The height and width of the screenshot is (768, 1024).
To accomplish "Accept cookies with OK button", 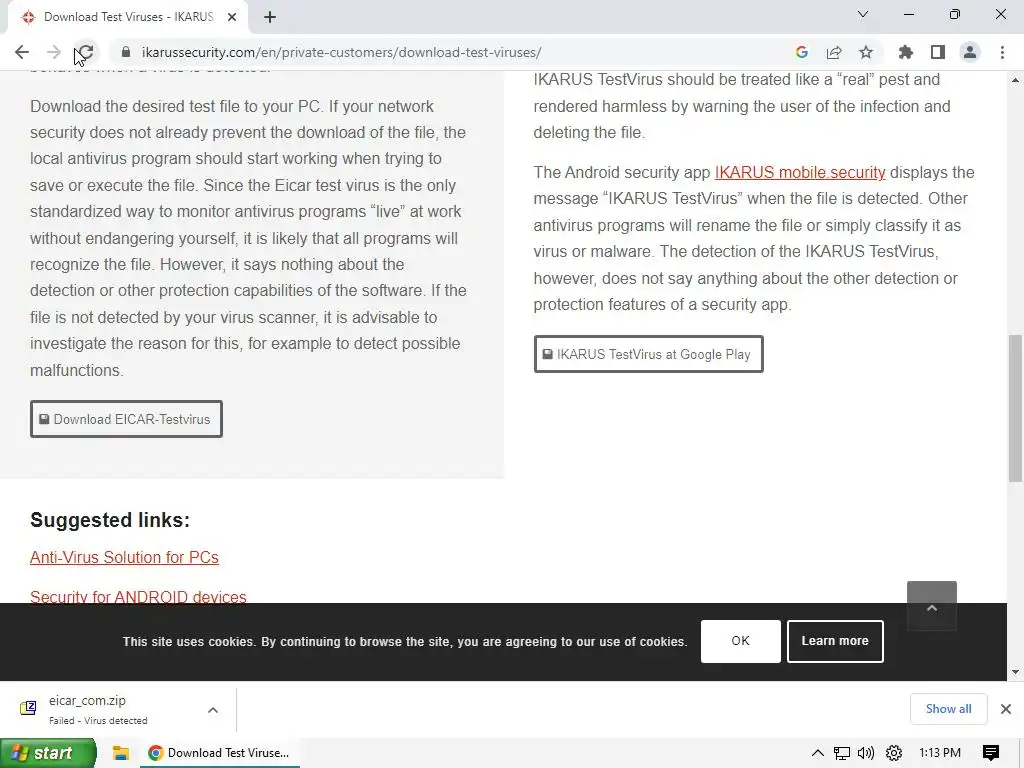I will 741,641.
